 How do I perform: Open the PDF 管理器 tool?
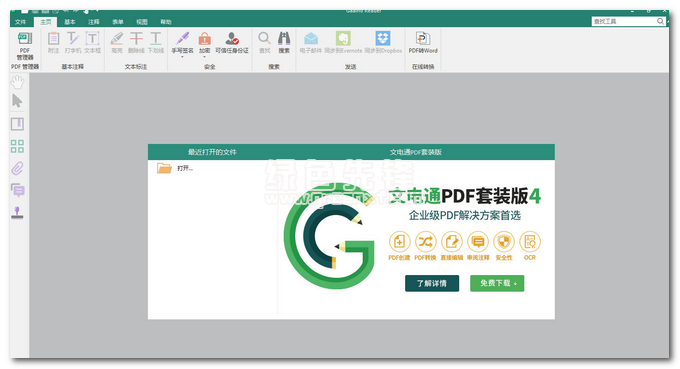[25, 45]
